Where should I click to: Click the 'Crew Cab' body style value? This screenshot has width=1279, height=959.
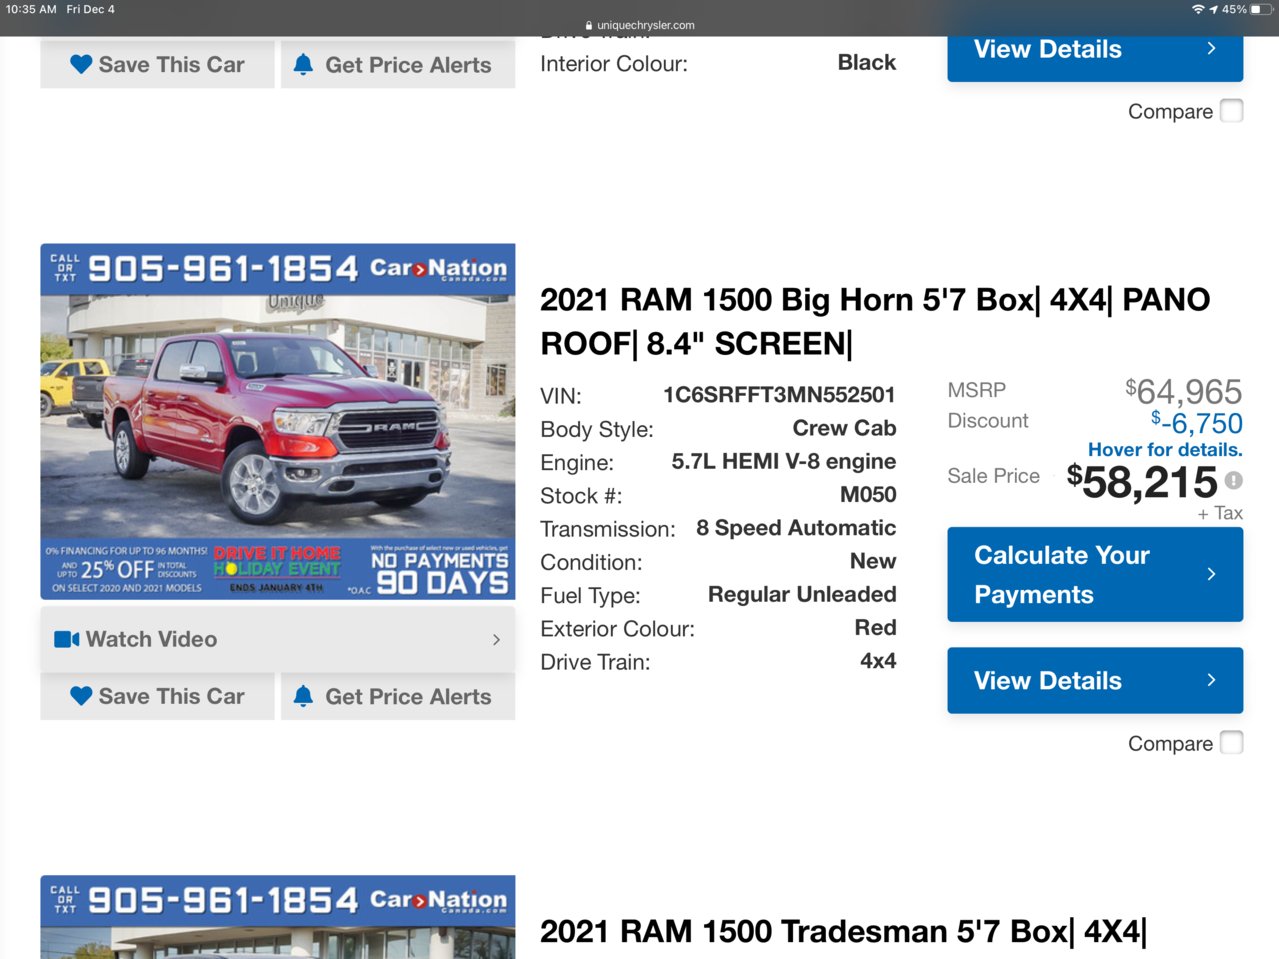coord(844,428)
